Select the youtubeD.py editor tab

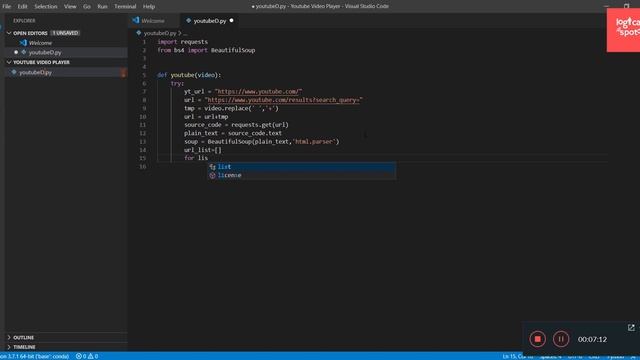(209, 21)
